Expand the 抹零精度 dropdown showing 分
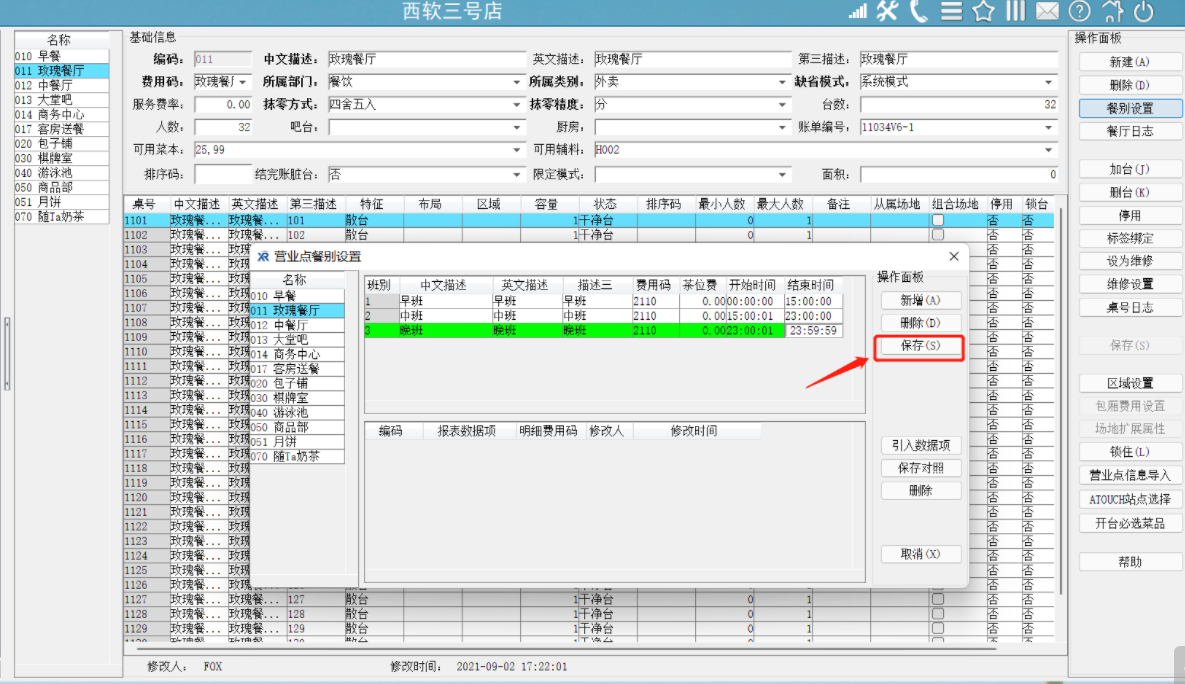 (781, 104)
